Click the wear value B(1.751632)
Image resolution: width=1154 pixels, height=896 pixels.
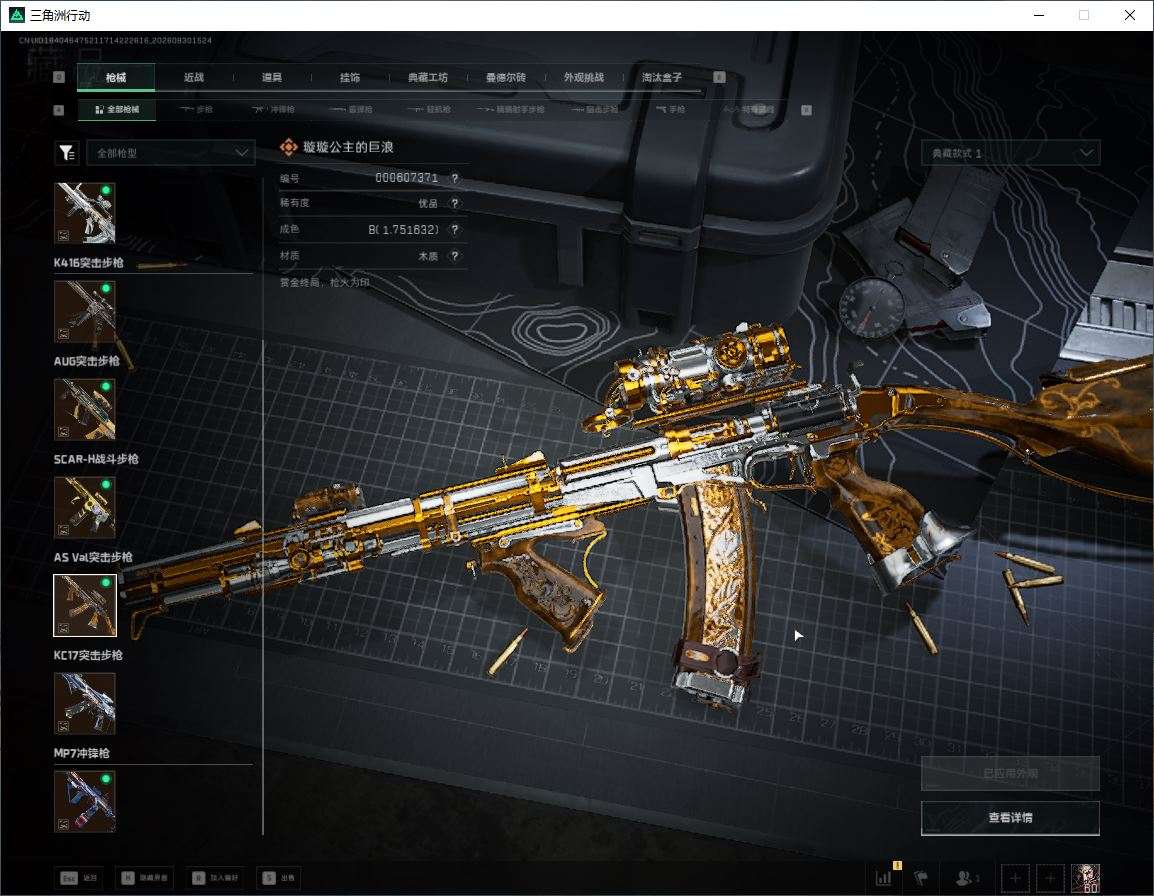coord(403,230)
